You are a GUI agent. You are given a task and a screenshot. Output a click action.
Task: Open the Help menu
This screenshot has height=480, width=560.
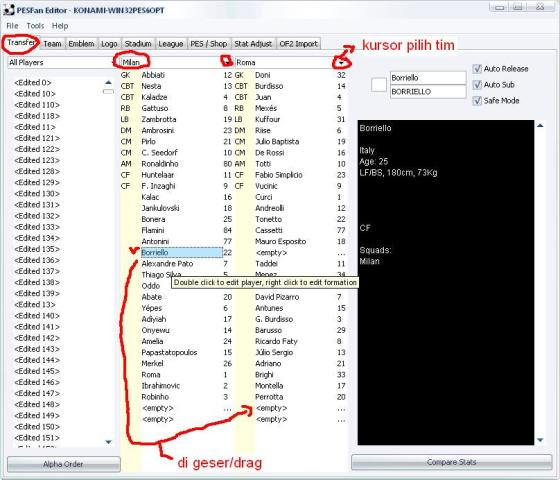[x=60, y=26]
